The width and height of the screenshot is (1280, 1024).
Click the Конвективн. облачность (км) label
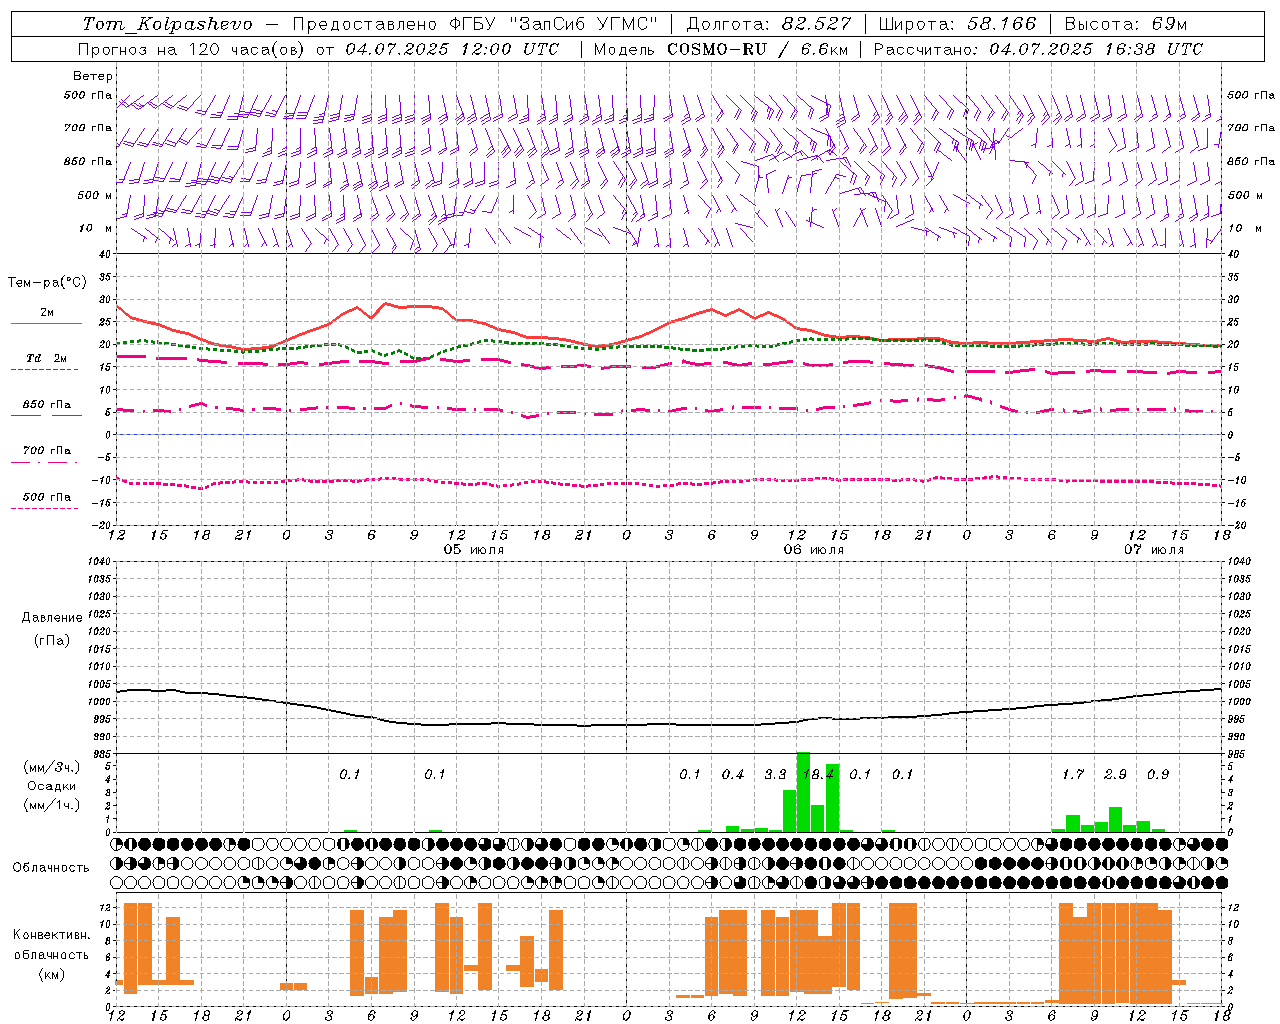pyautogui.click(x=51, y=955)
